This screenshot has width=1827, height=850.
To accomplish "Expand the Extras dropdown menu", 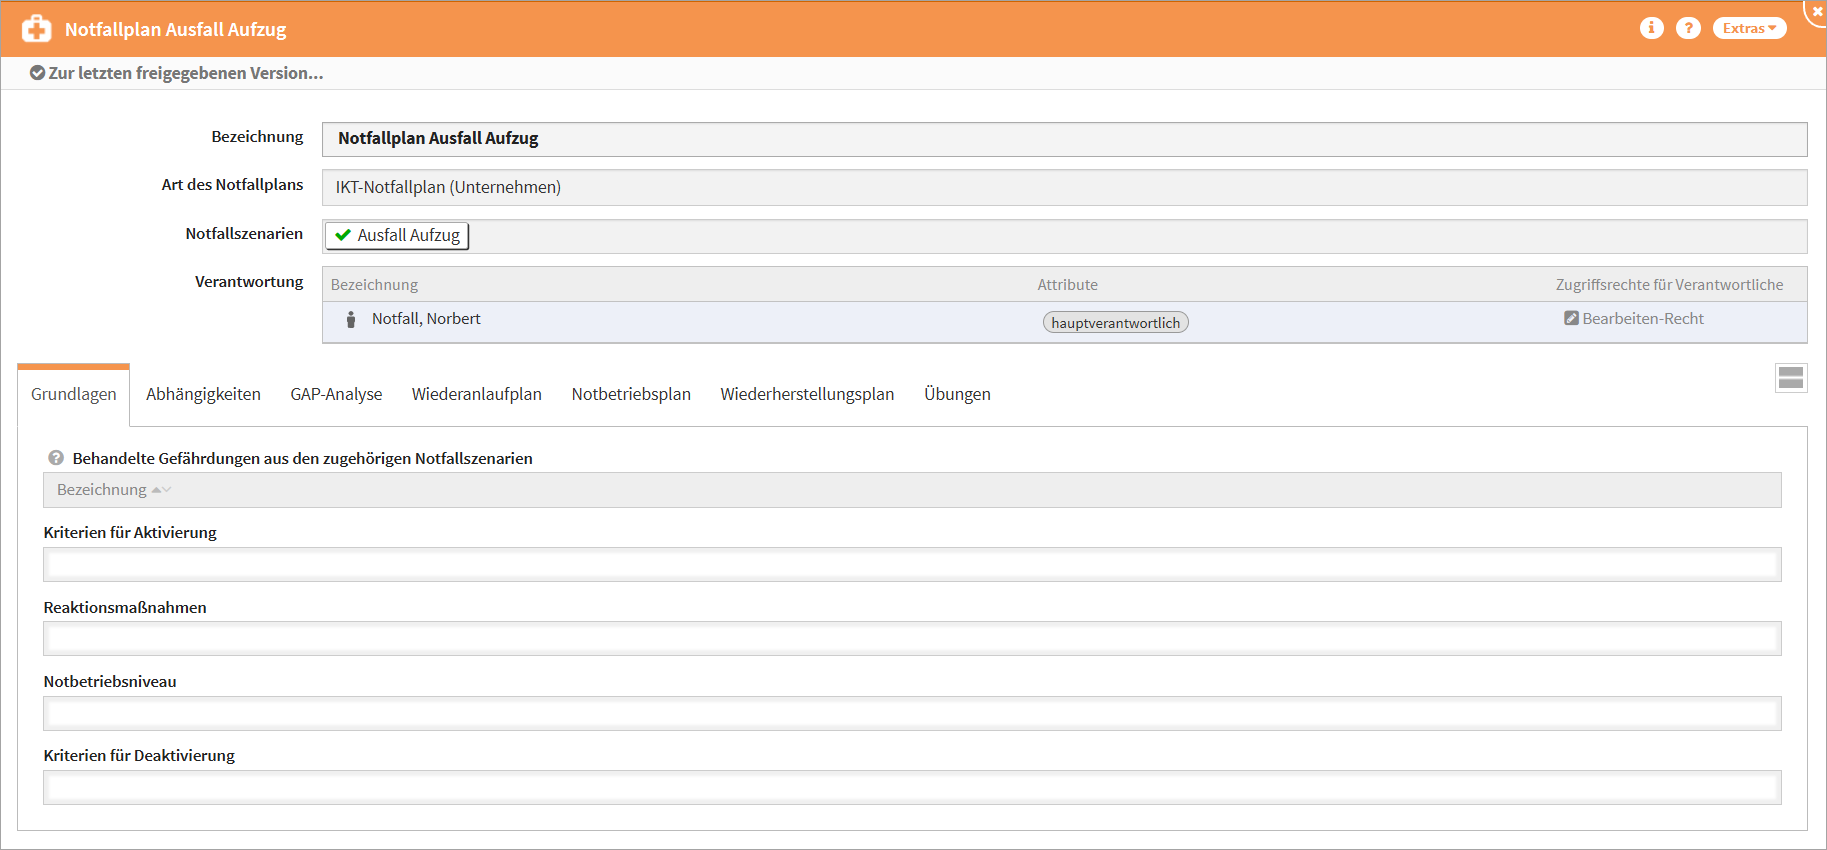I will [x=1749, y=28].
